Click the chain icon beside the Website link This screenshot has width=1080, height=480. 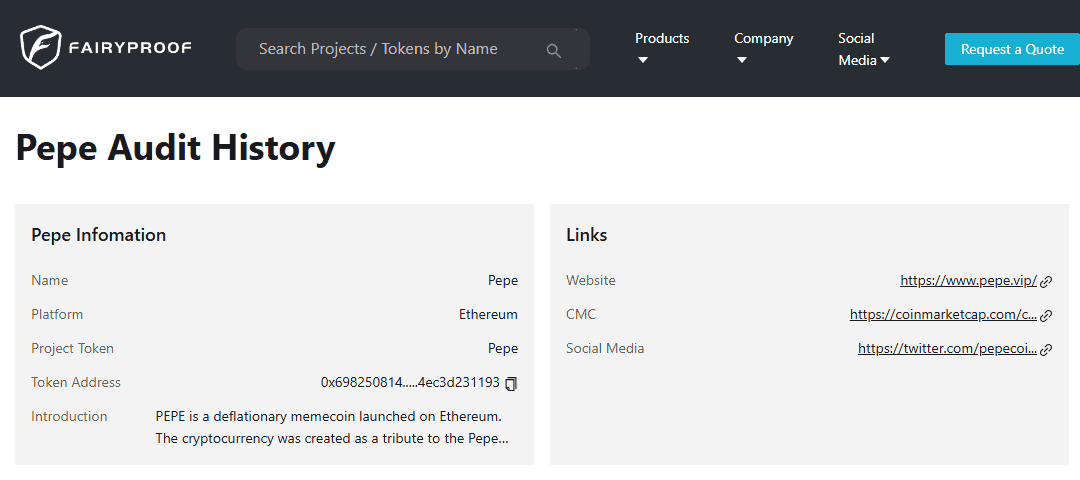tap(1046, 281)
